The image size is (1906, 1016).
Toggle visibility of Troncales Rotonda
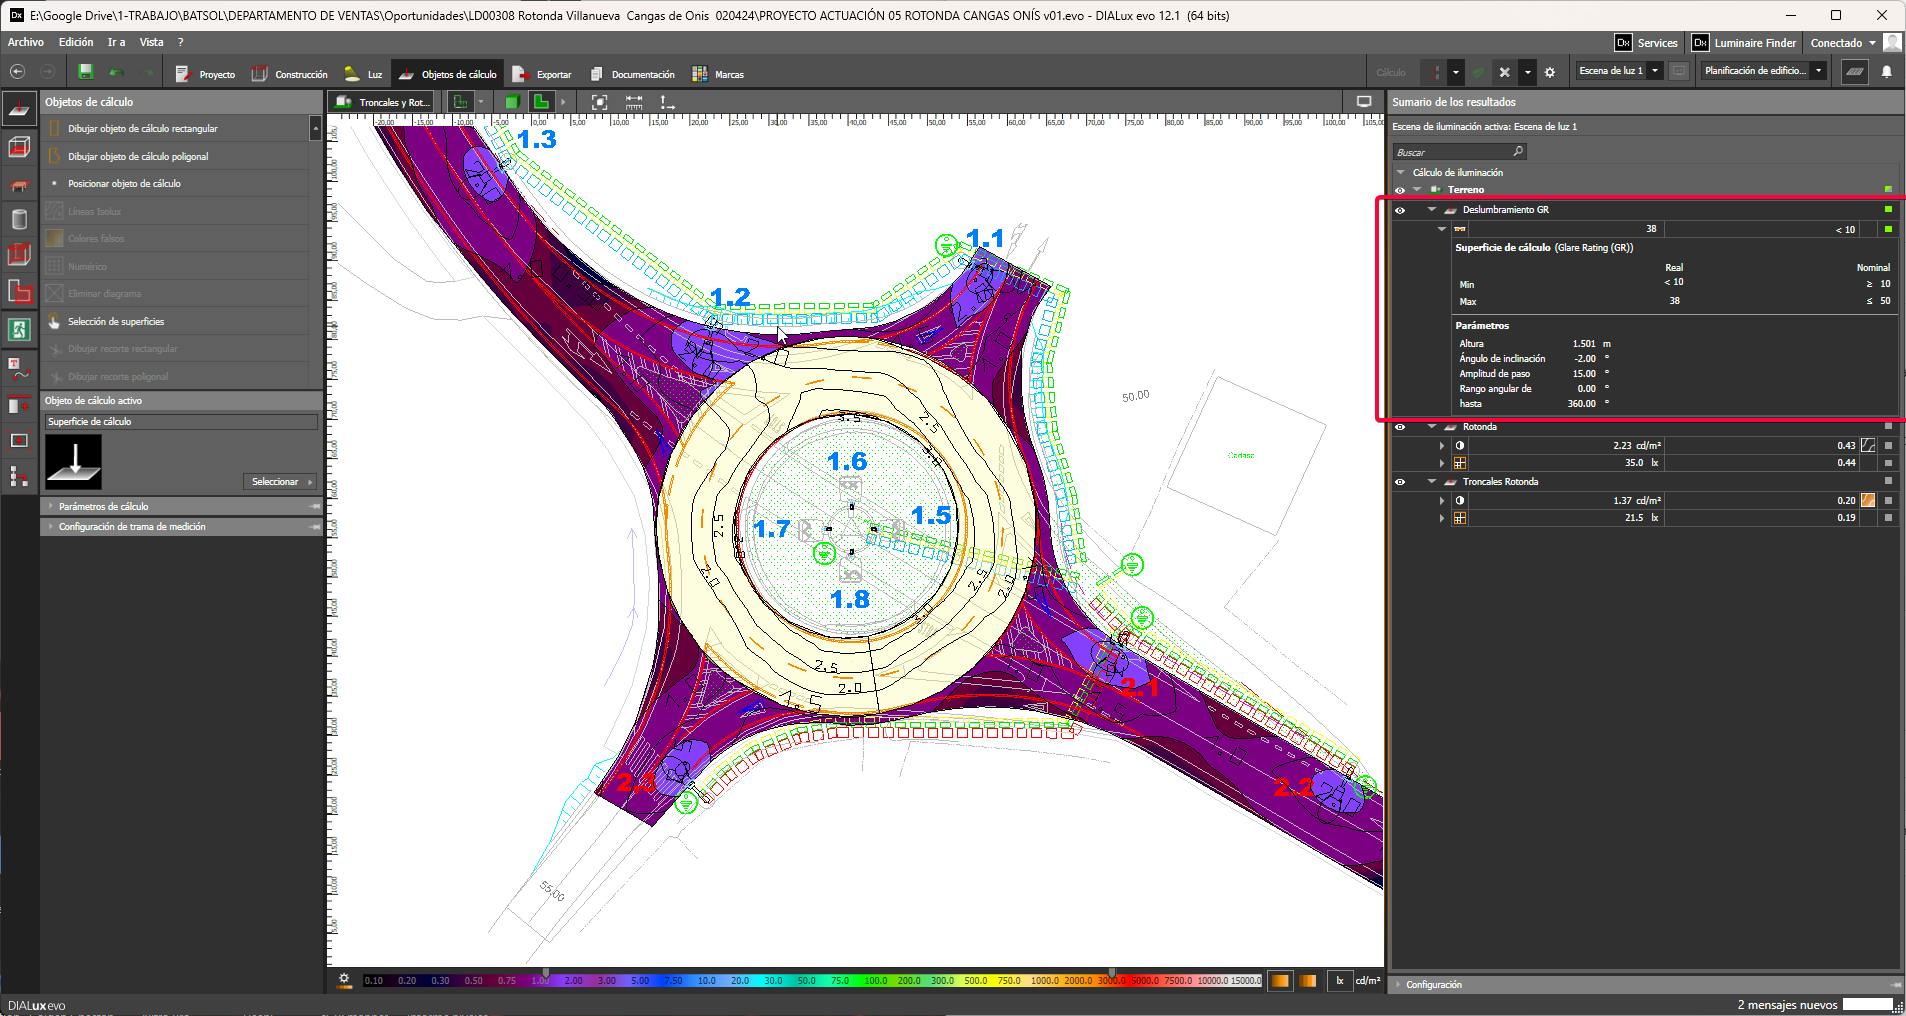(x=1400, y=482)
